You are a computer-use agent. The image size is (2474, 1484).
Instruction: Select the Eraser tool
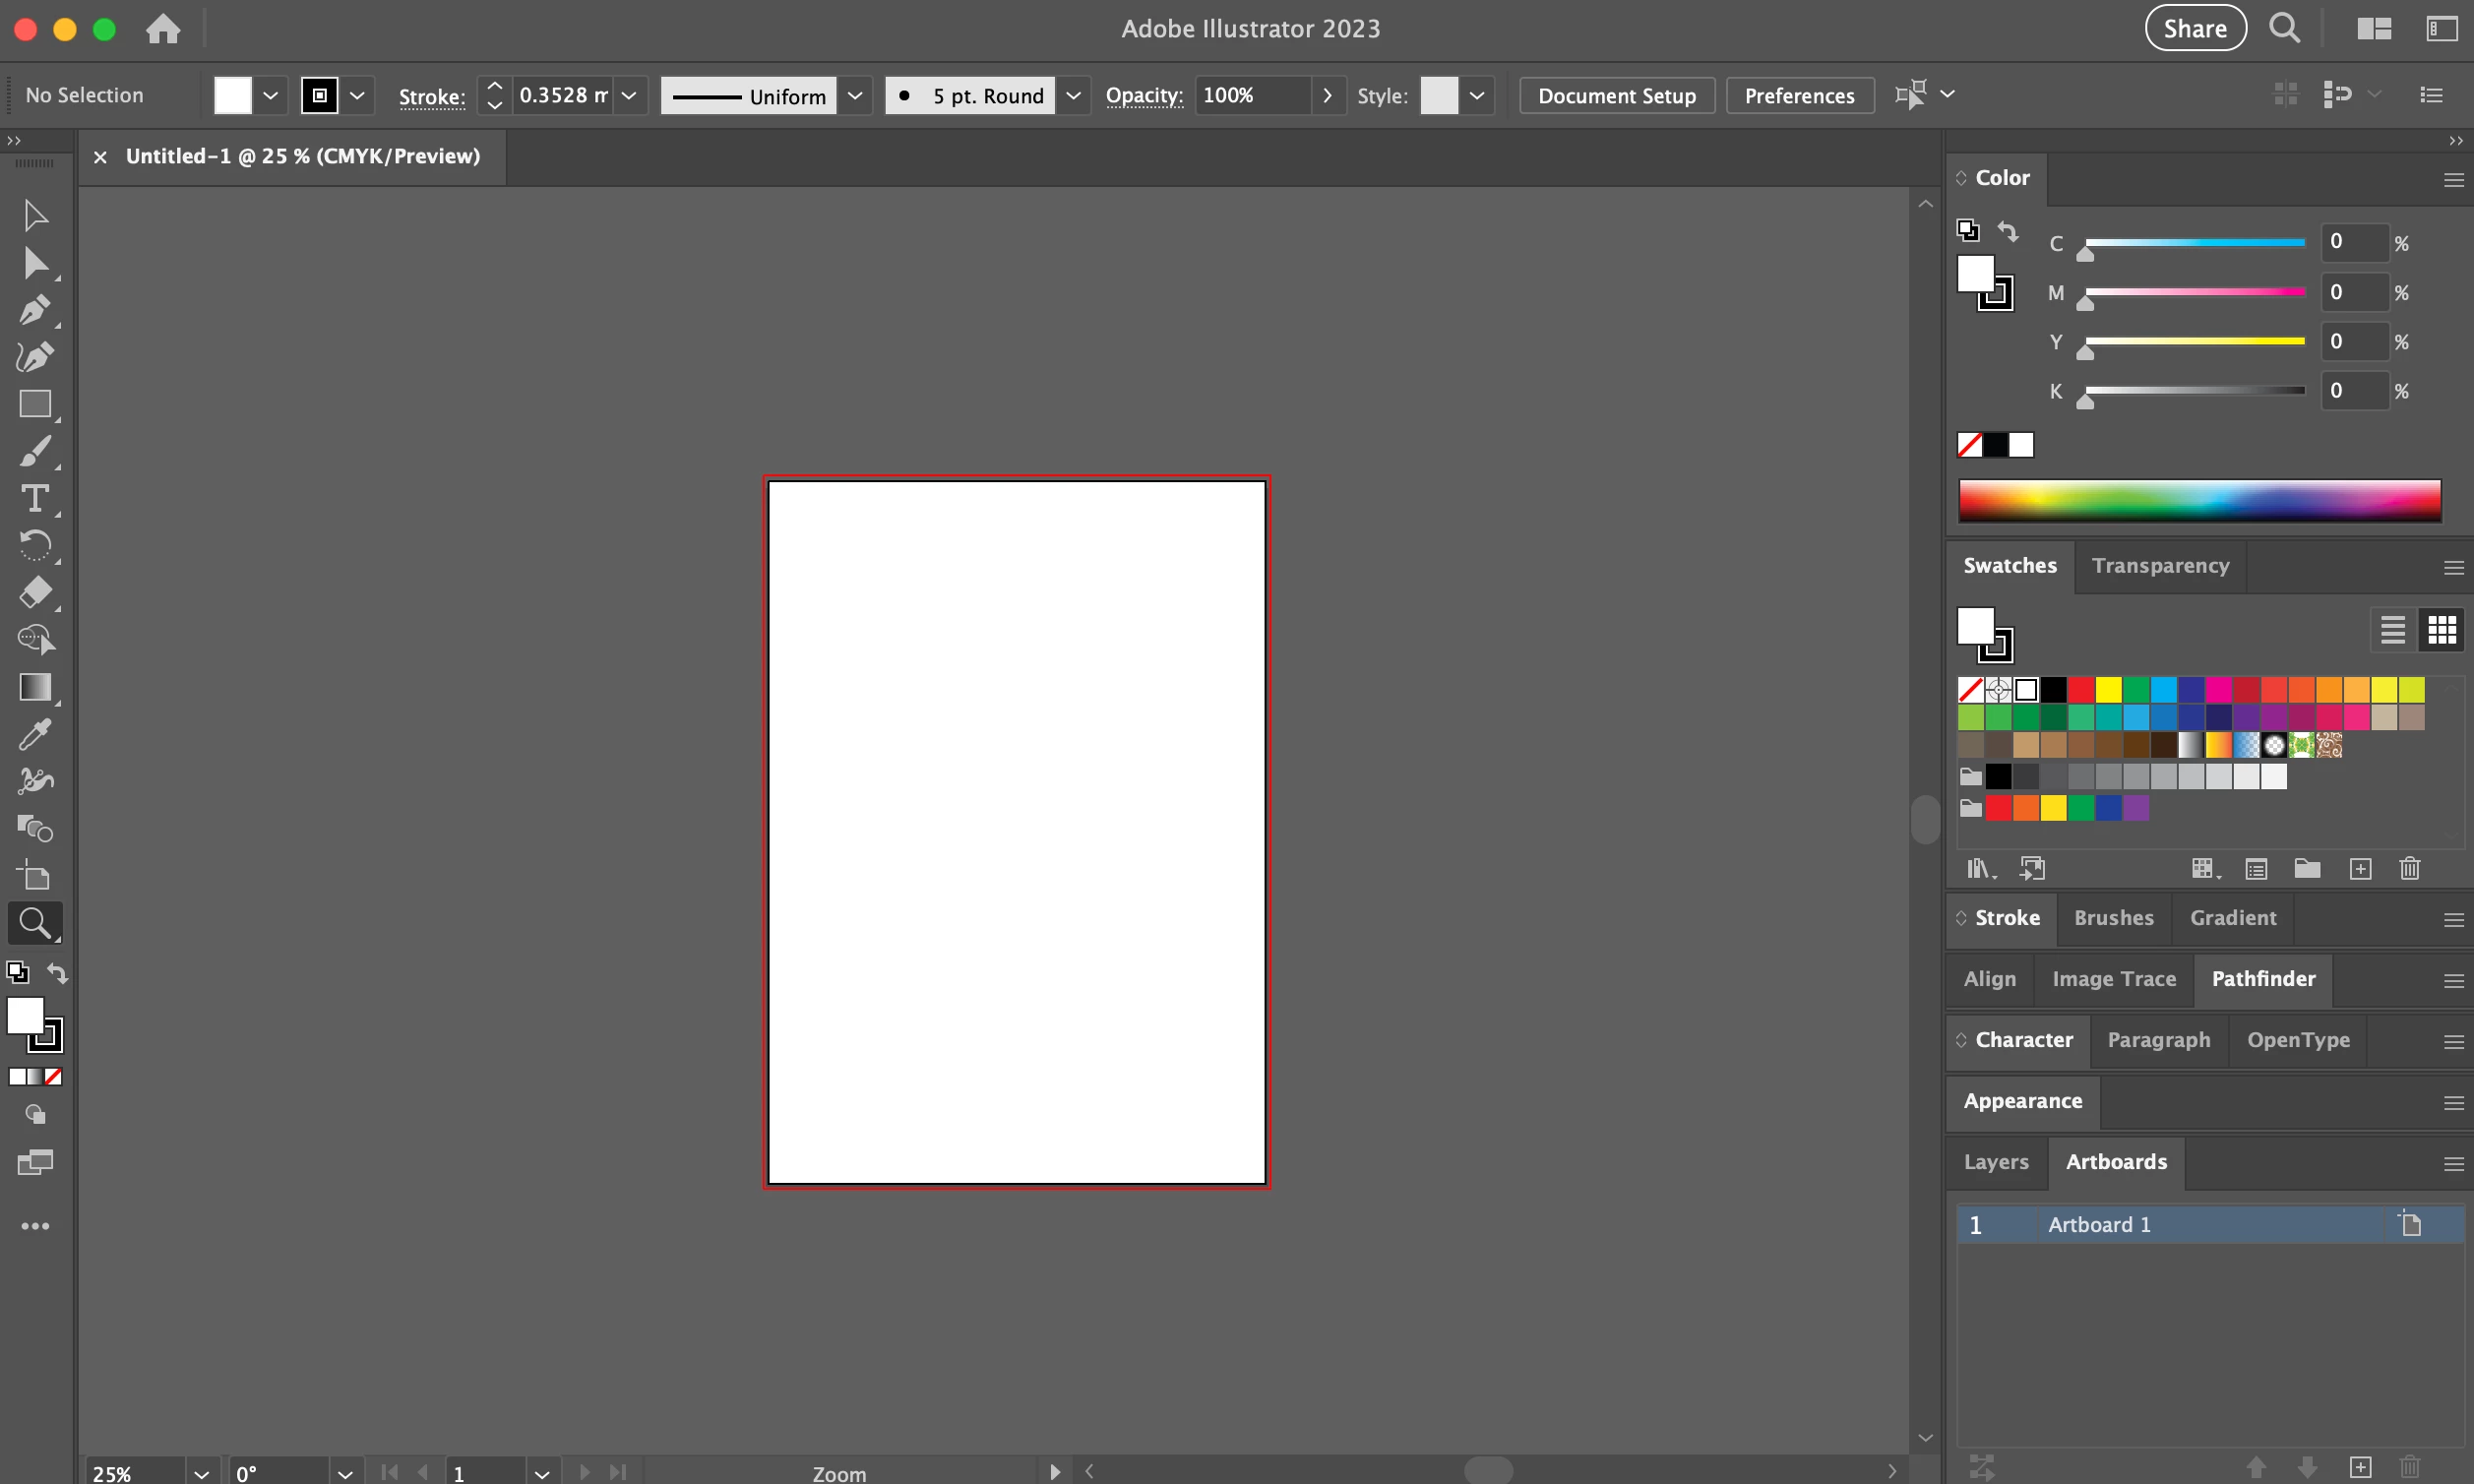click(34, 592)
